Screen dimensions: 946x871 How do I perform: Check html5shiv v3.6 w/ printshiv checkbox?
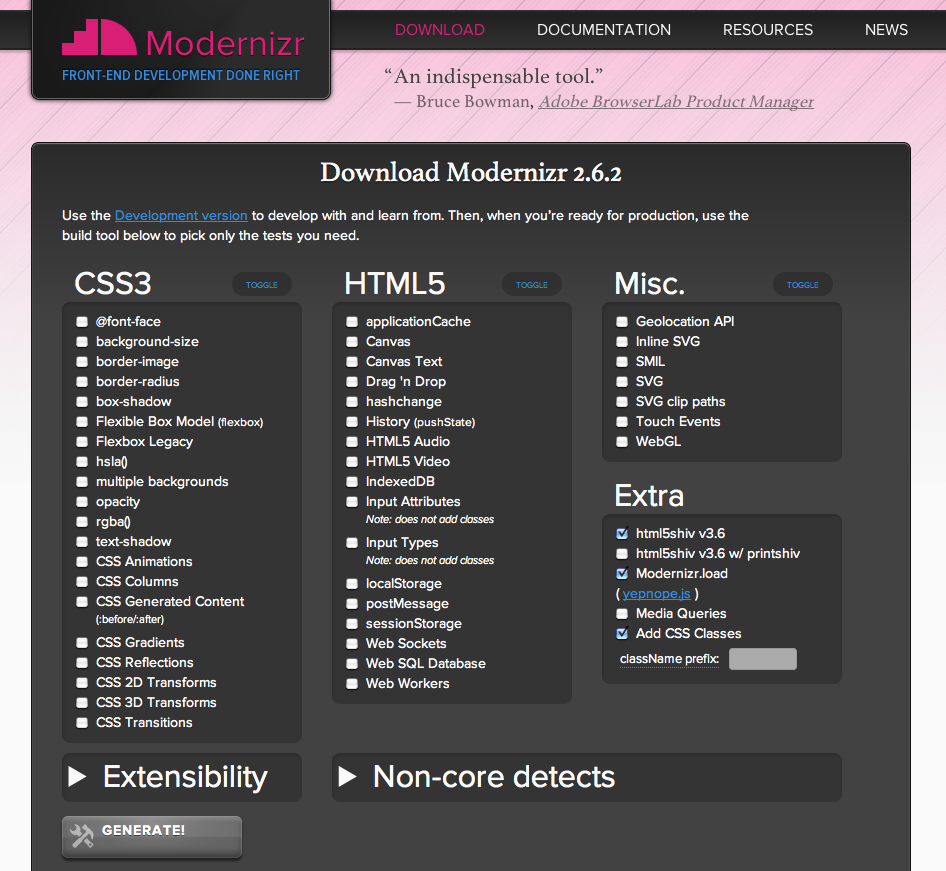(x=622, y=553)
